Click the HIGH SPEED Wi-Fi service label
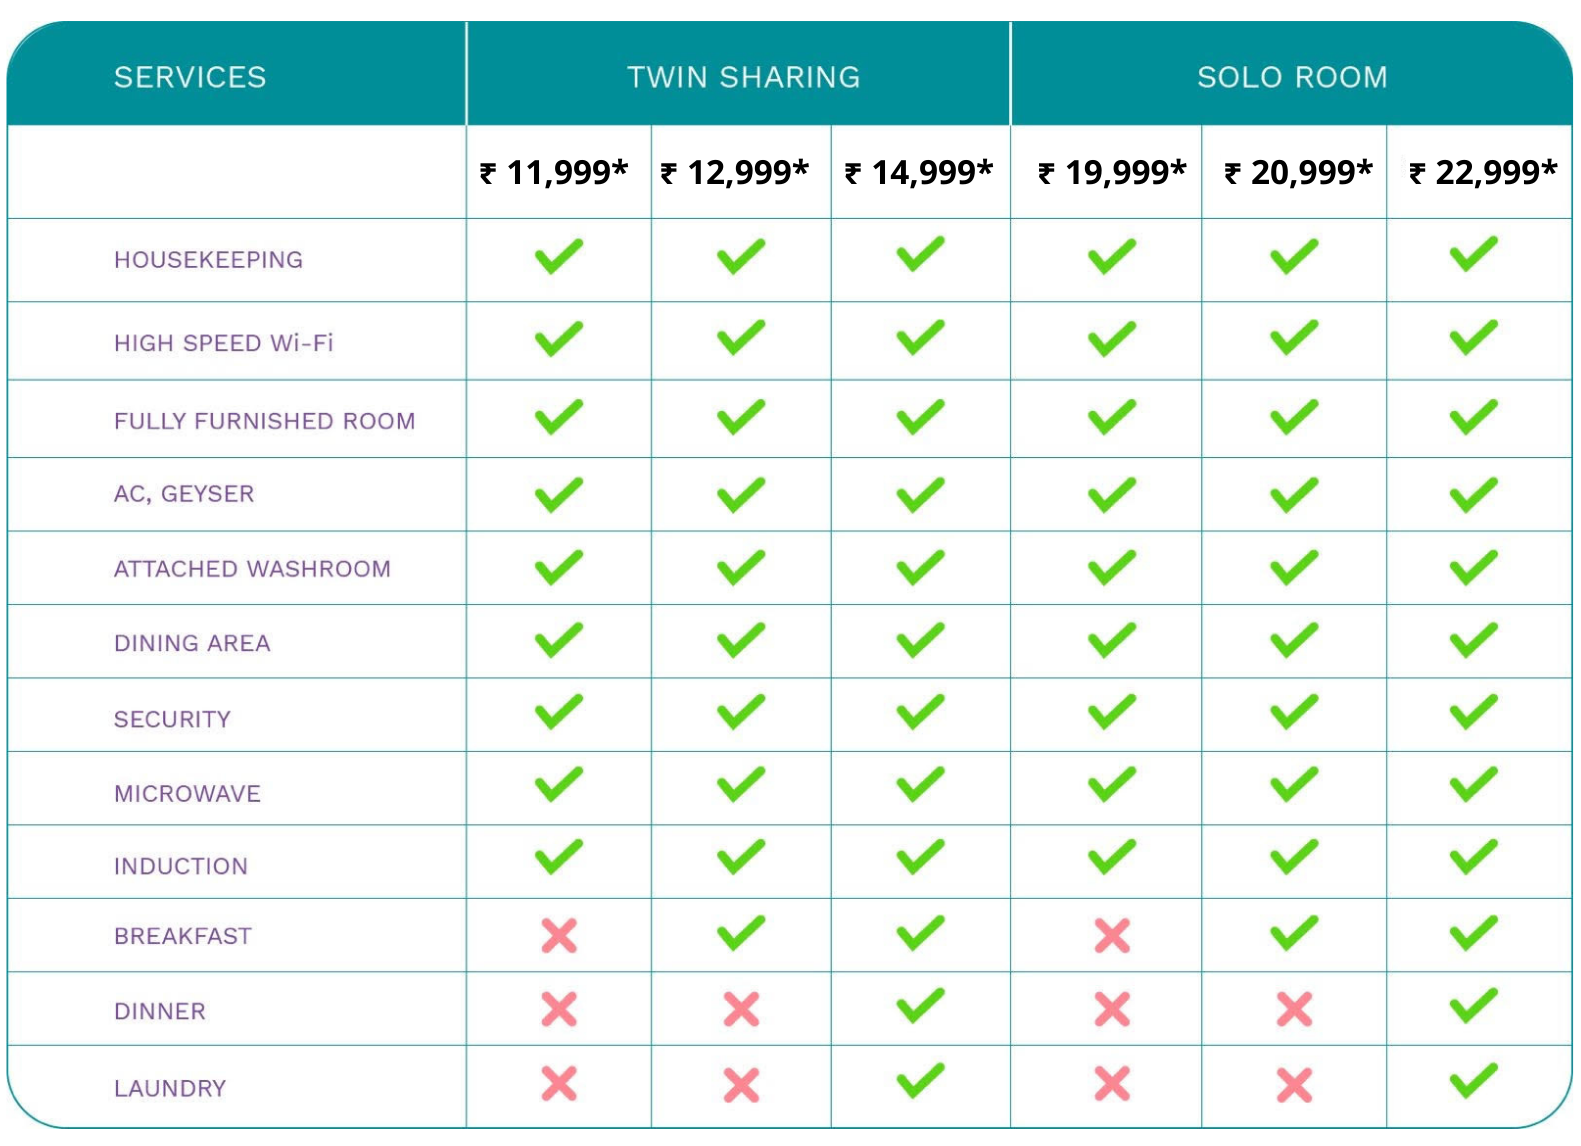Viewport: 1581px width, 1146px height. coord(224,343)
